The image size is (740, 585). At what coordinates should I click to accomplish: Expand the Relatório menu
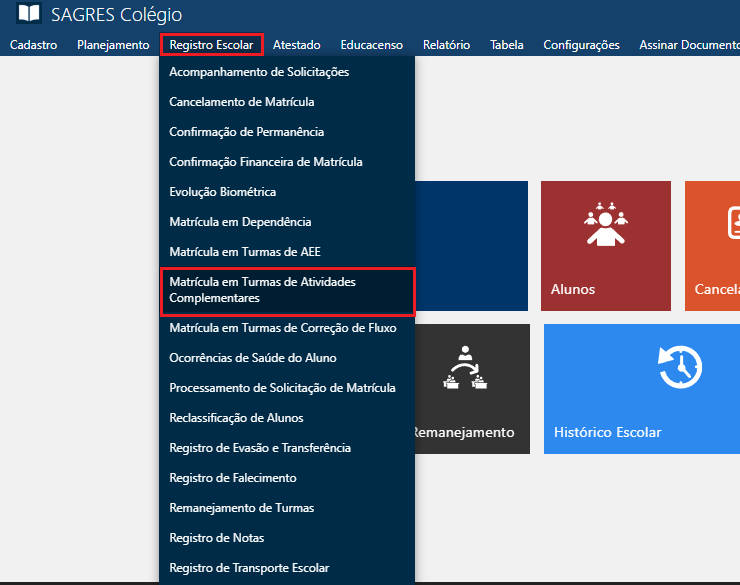[446, 45]
